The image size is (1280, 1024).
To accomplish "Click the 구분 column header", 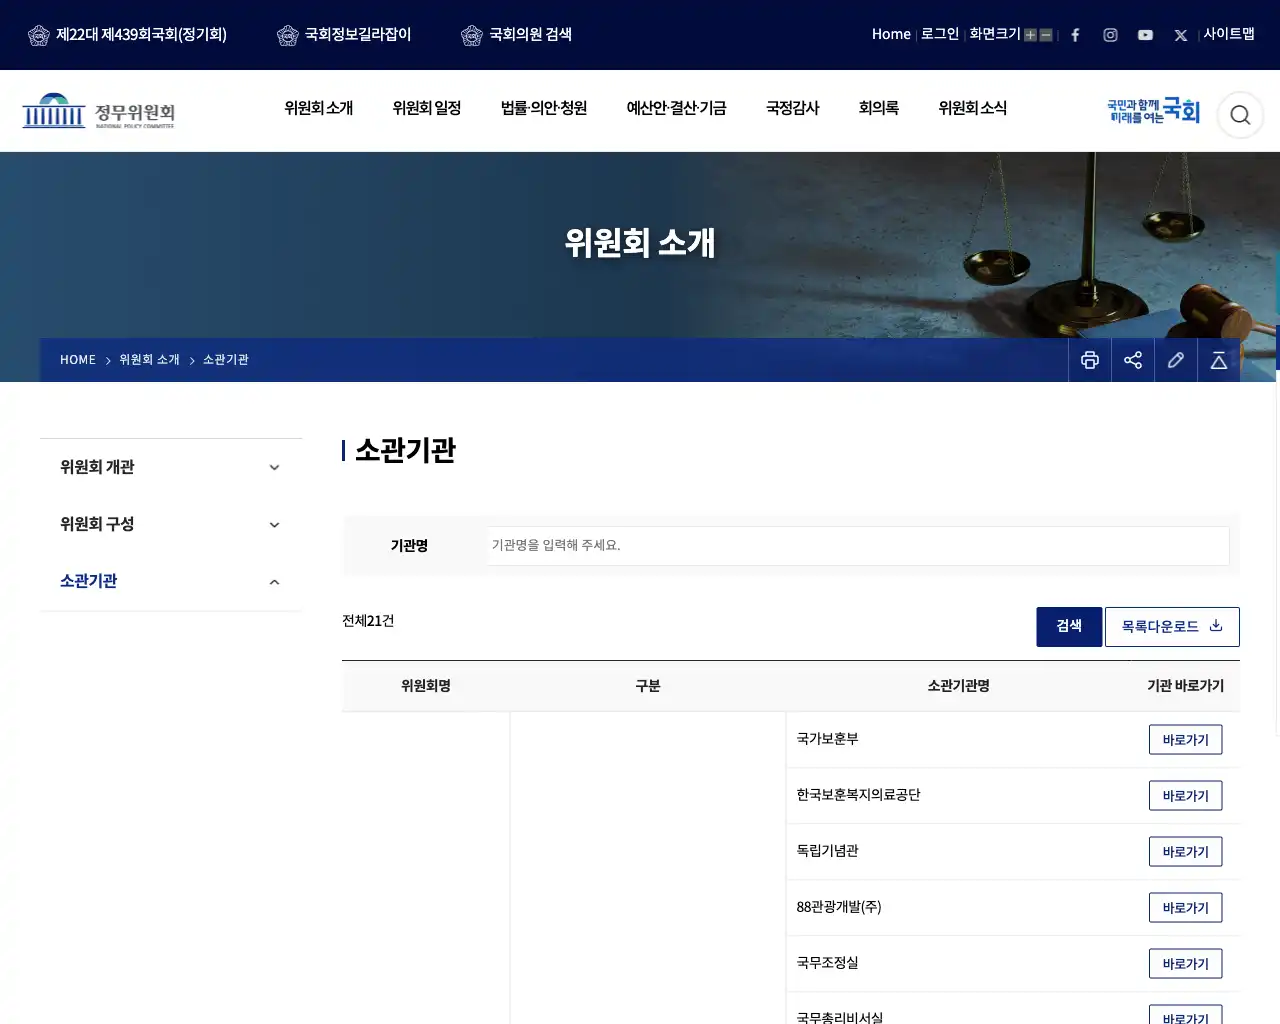I will [x=648, y=686].
